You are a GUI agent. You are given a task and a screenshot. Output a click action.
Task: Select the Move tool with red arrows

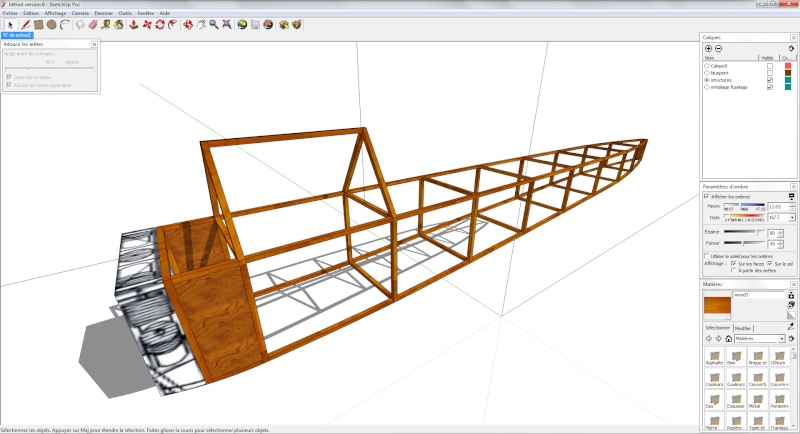coord(147,24)
